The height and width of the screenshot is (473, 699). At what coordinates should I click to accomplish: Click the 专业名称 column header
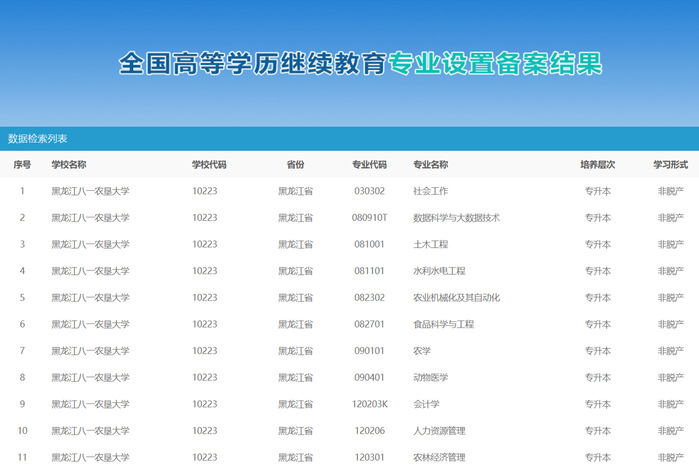click(x=431, y=164)
